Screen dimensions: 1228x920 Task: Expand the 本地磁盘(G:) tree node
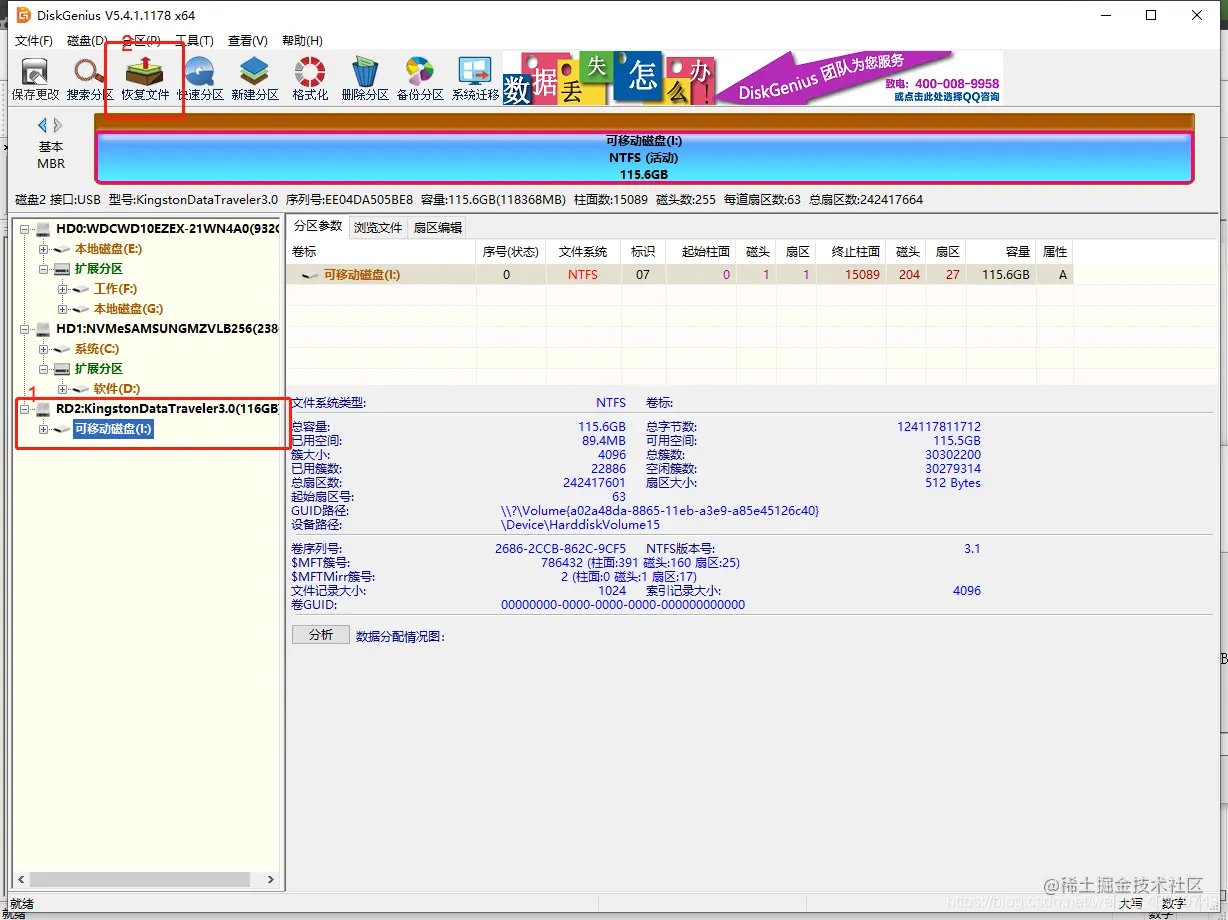[x=63, y=309]
